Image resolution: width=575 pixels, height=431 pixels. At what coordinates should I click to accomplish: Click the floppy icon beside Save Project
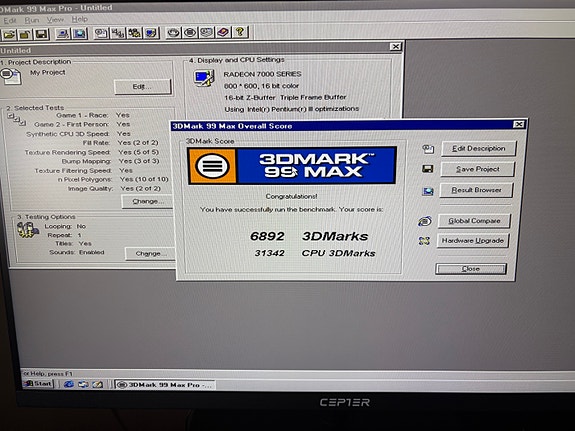(x=428, y=169)
